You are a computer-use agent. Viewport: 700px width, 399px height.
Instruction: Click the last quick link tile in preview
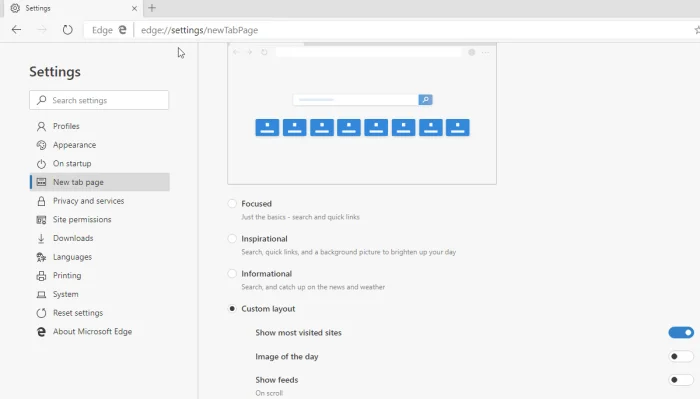[458, 127]
